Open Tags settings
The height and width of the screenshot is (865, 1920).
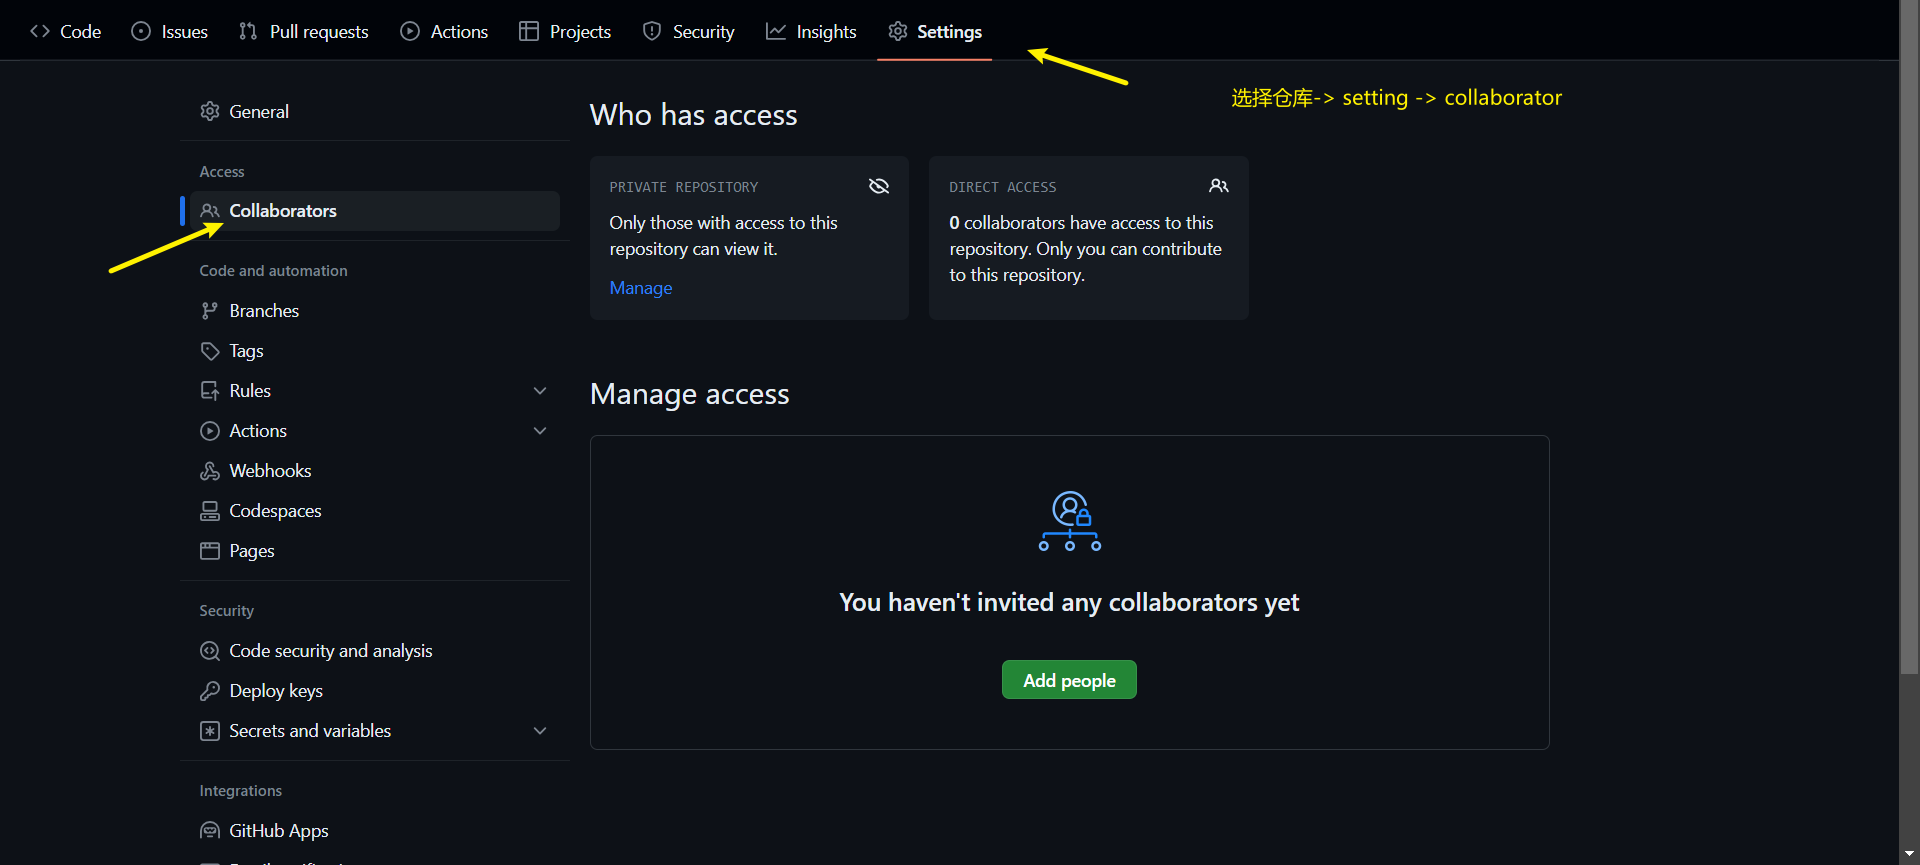click(375, 351)
